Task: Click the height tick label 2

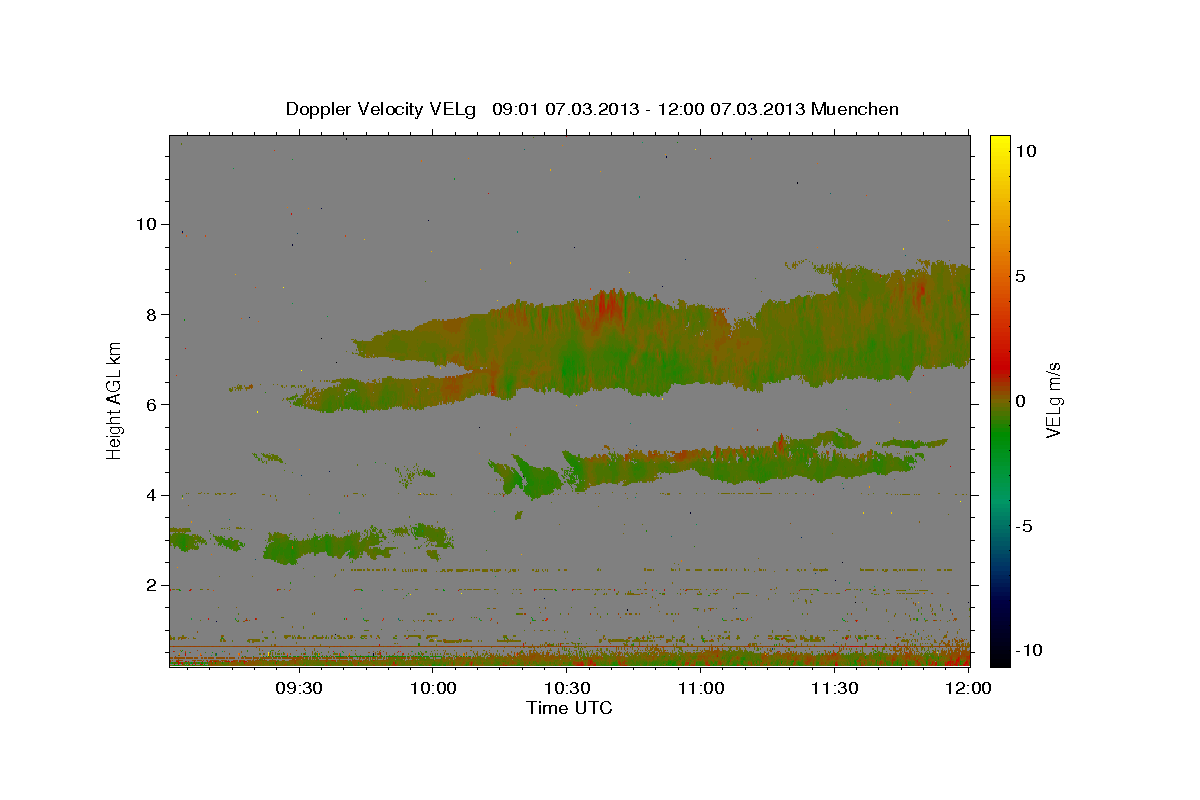Action: [x=149, y=586]
